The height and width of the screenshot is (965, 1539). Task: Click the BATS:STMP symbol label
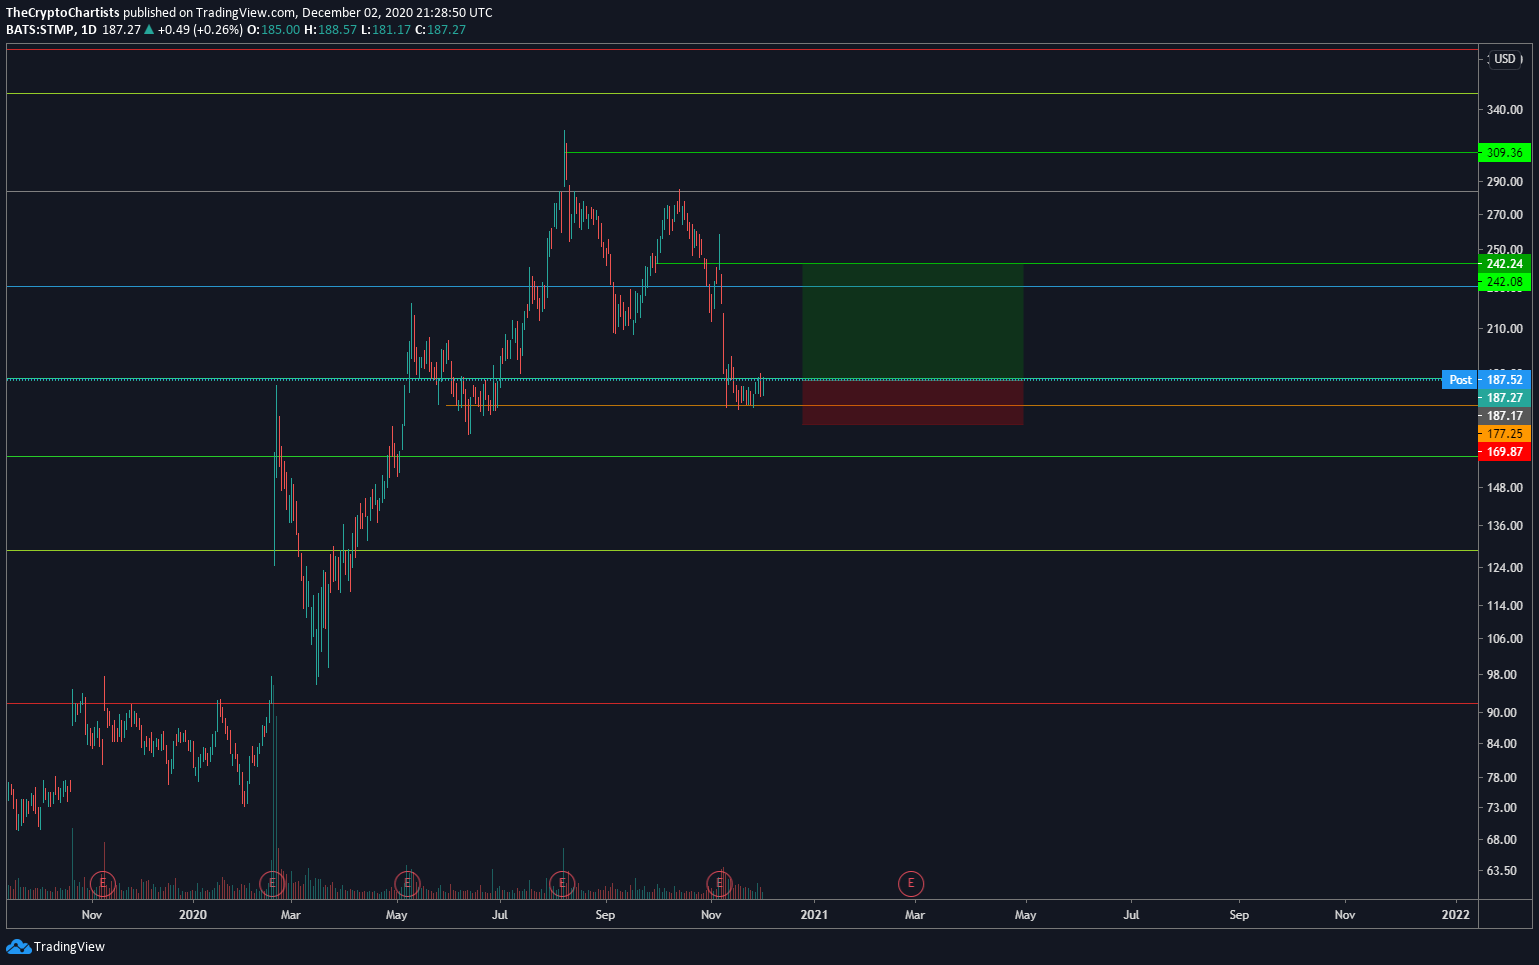pos(40,30)
